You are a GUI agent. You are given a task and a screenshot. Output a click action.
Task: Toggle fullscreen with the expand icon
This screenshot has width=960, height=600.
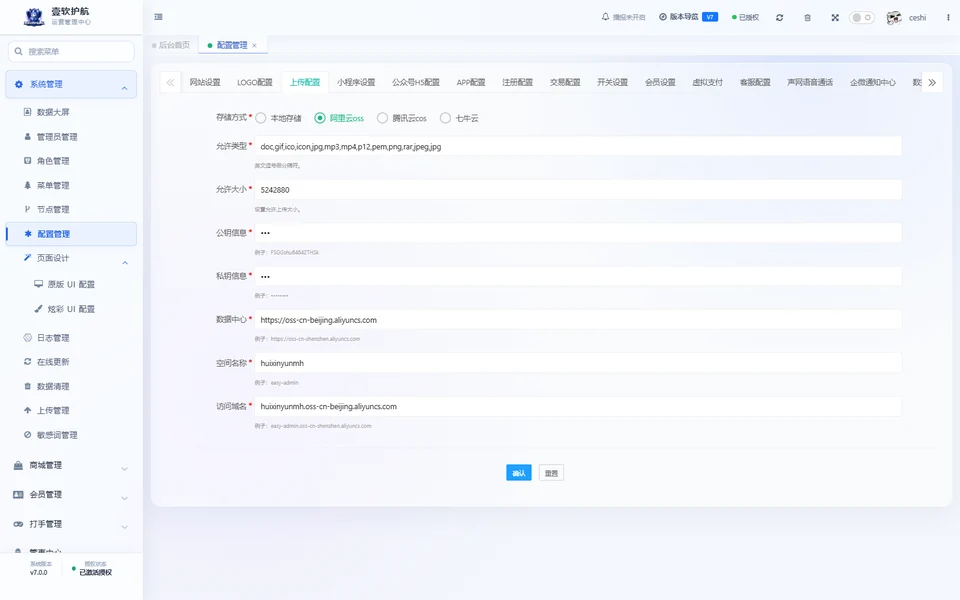835,18
